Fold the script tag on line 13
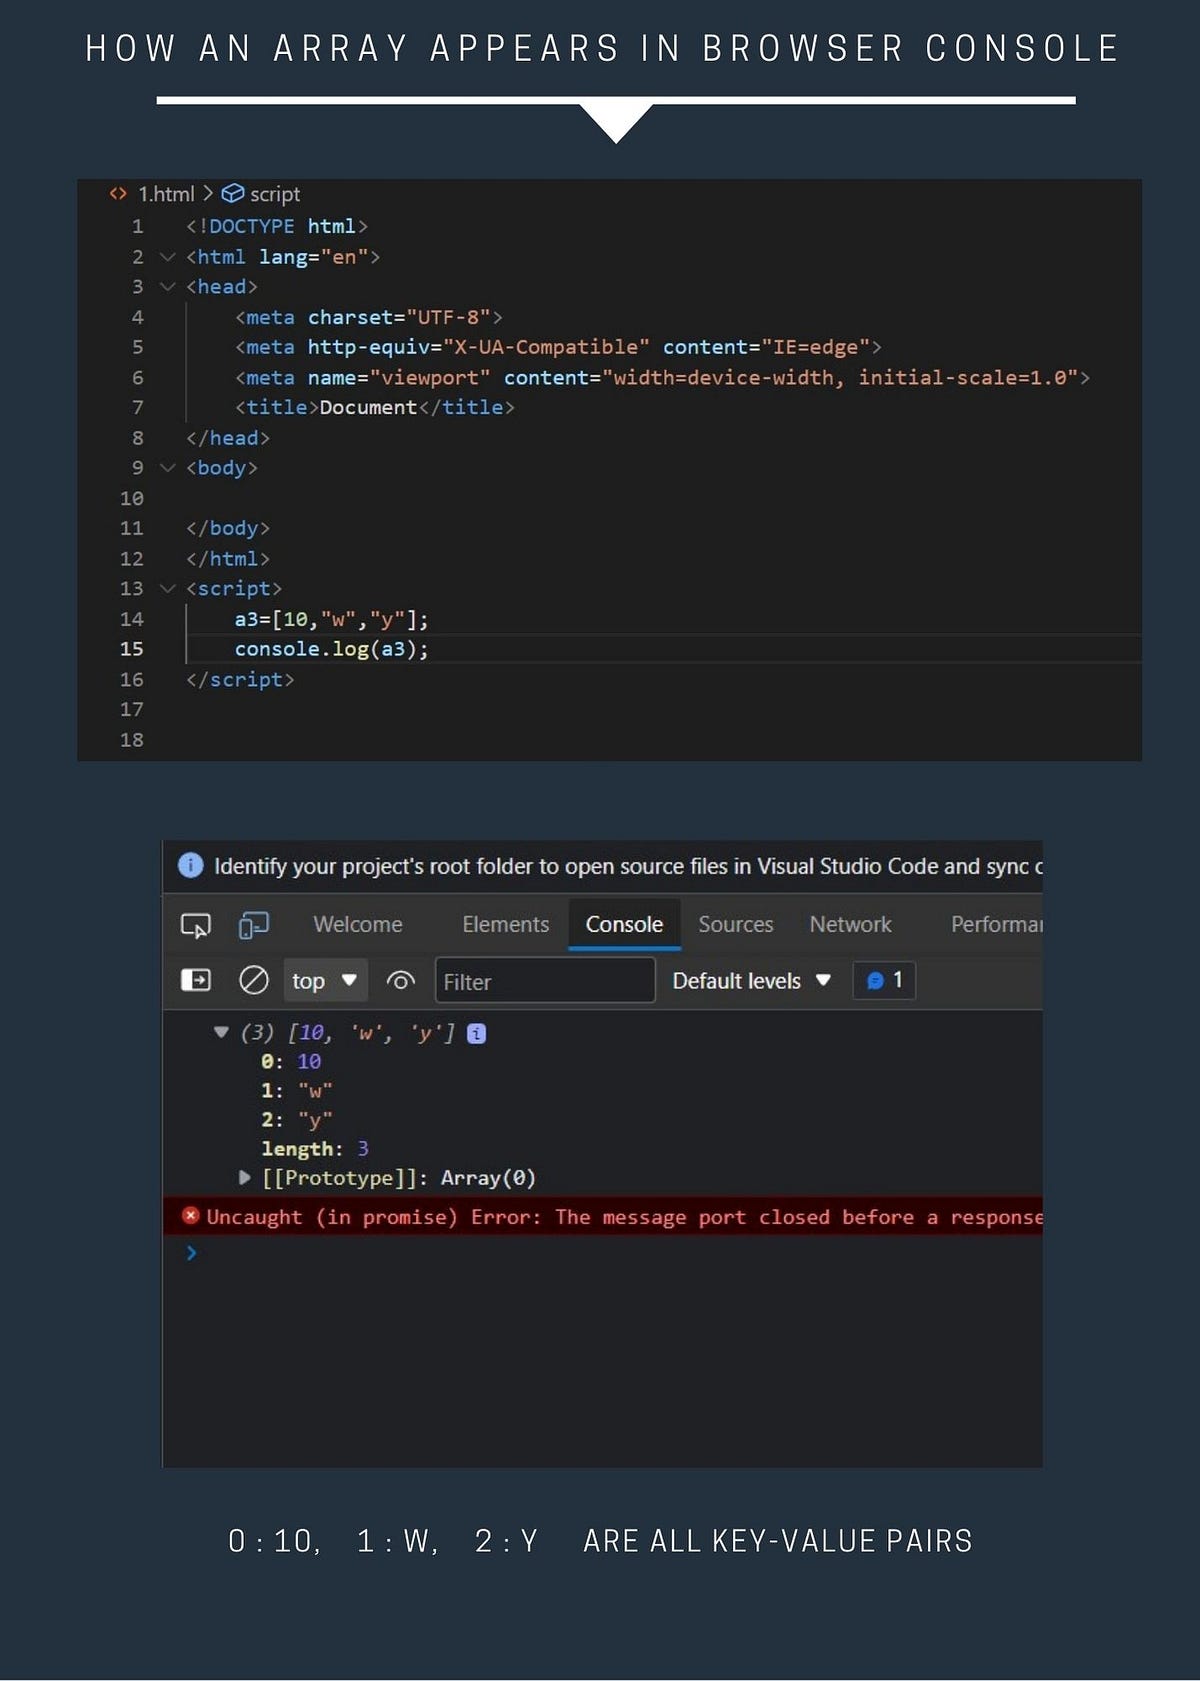 coord(167,589)
